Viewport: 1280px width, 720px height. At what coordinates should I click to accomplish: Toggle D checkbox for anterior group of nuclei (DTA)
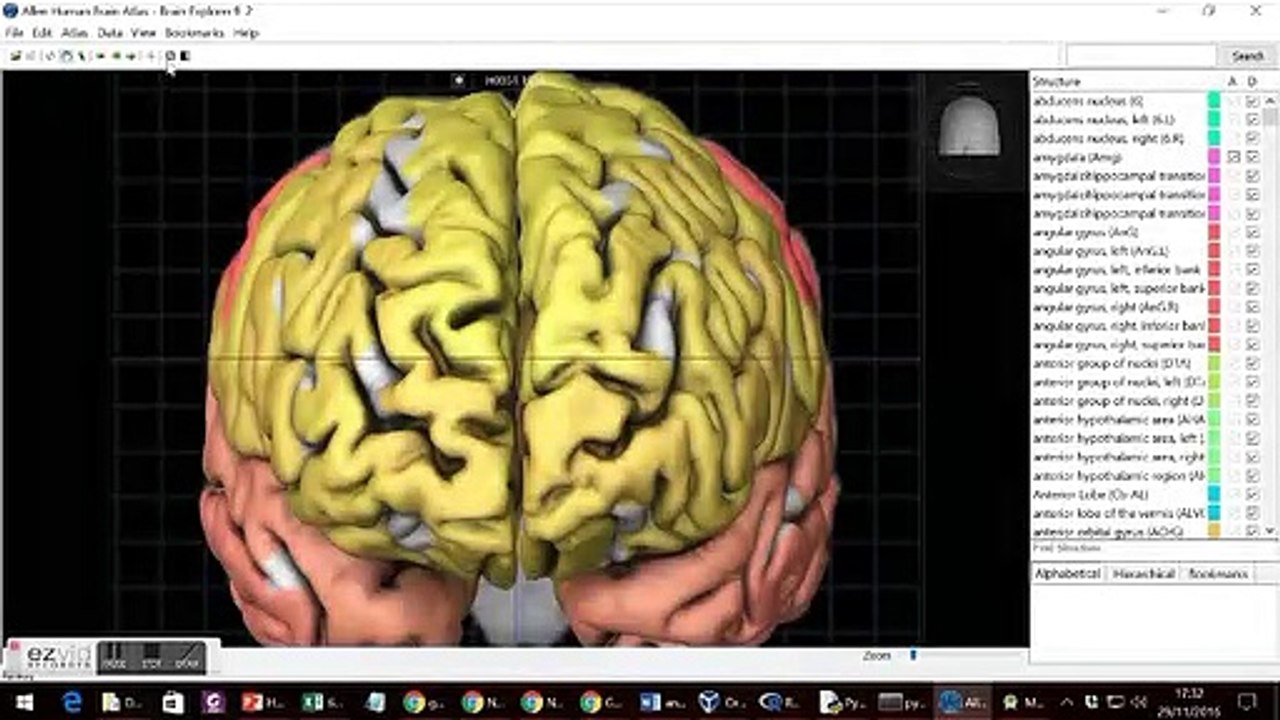[1253, 363]
